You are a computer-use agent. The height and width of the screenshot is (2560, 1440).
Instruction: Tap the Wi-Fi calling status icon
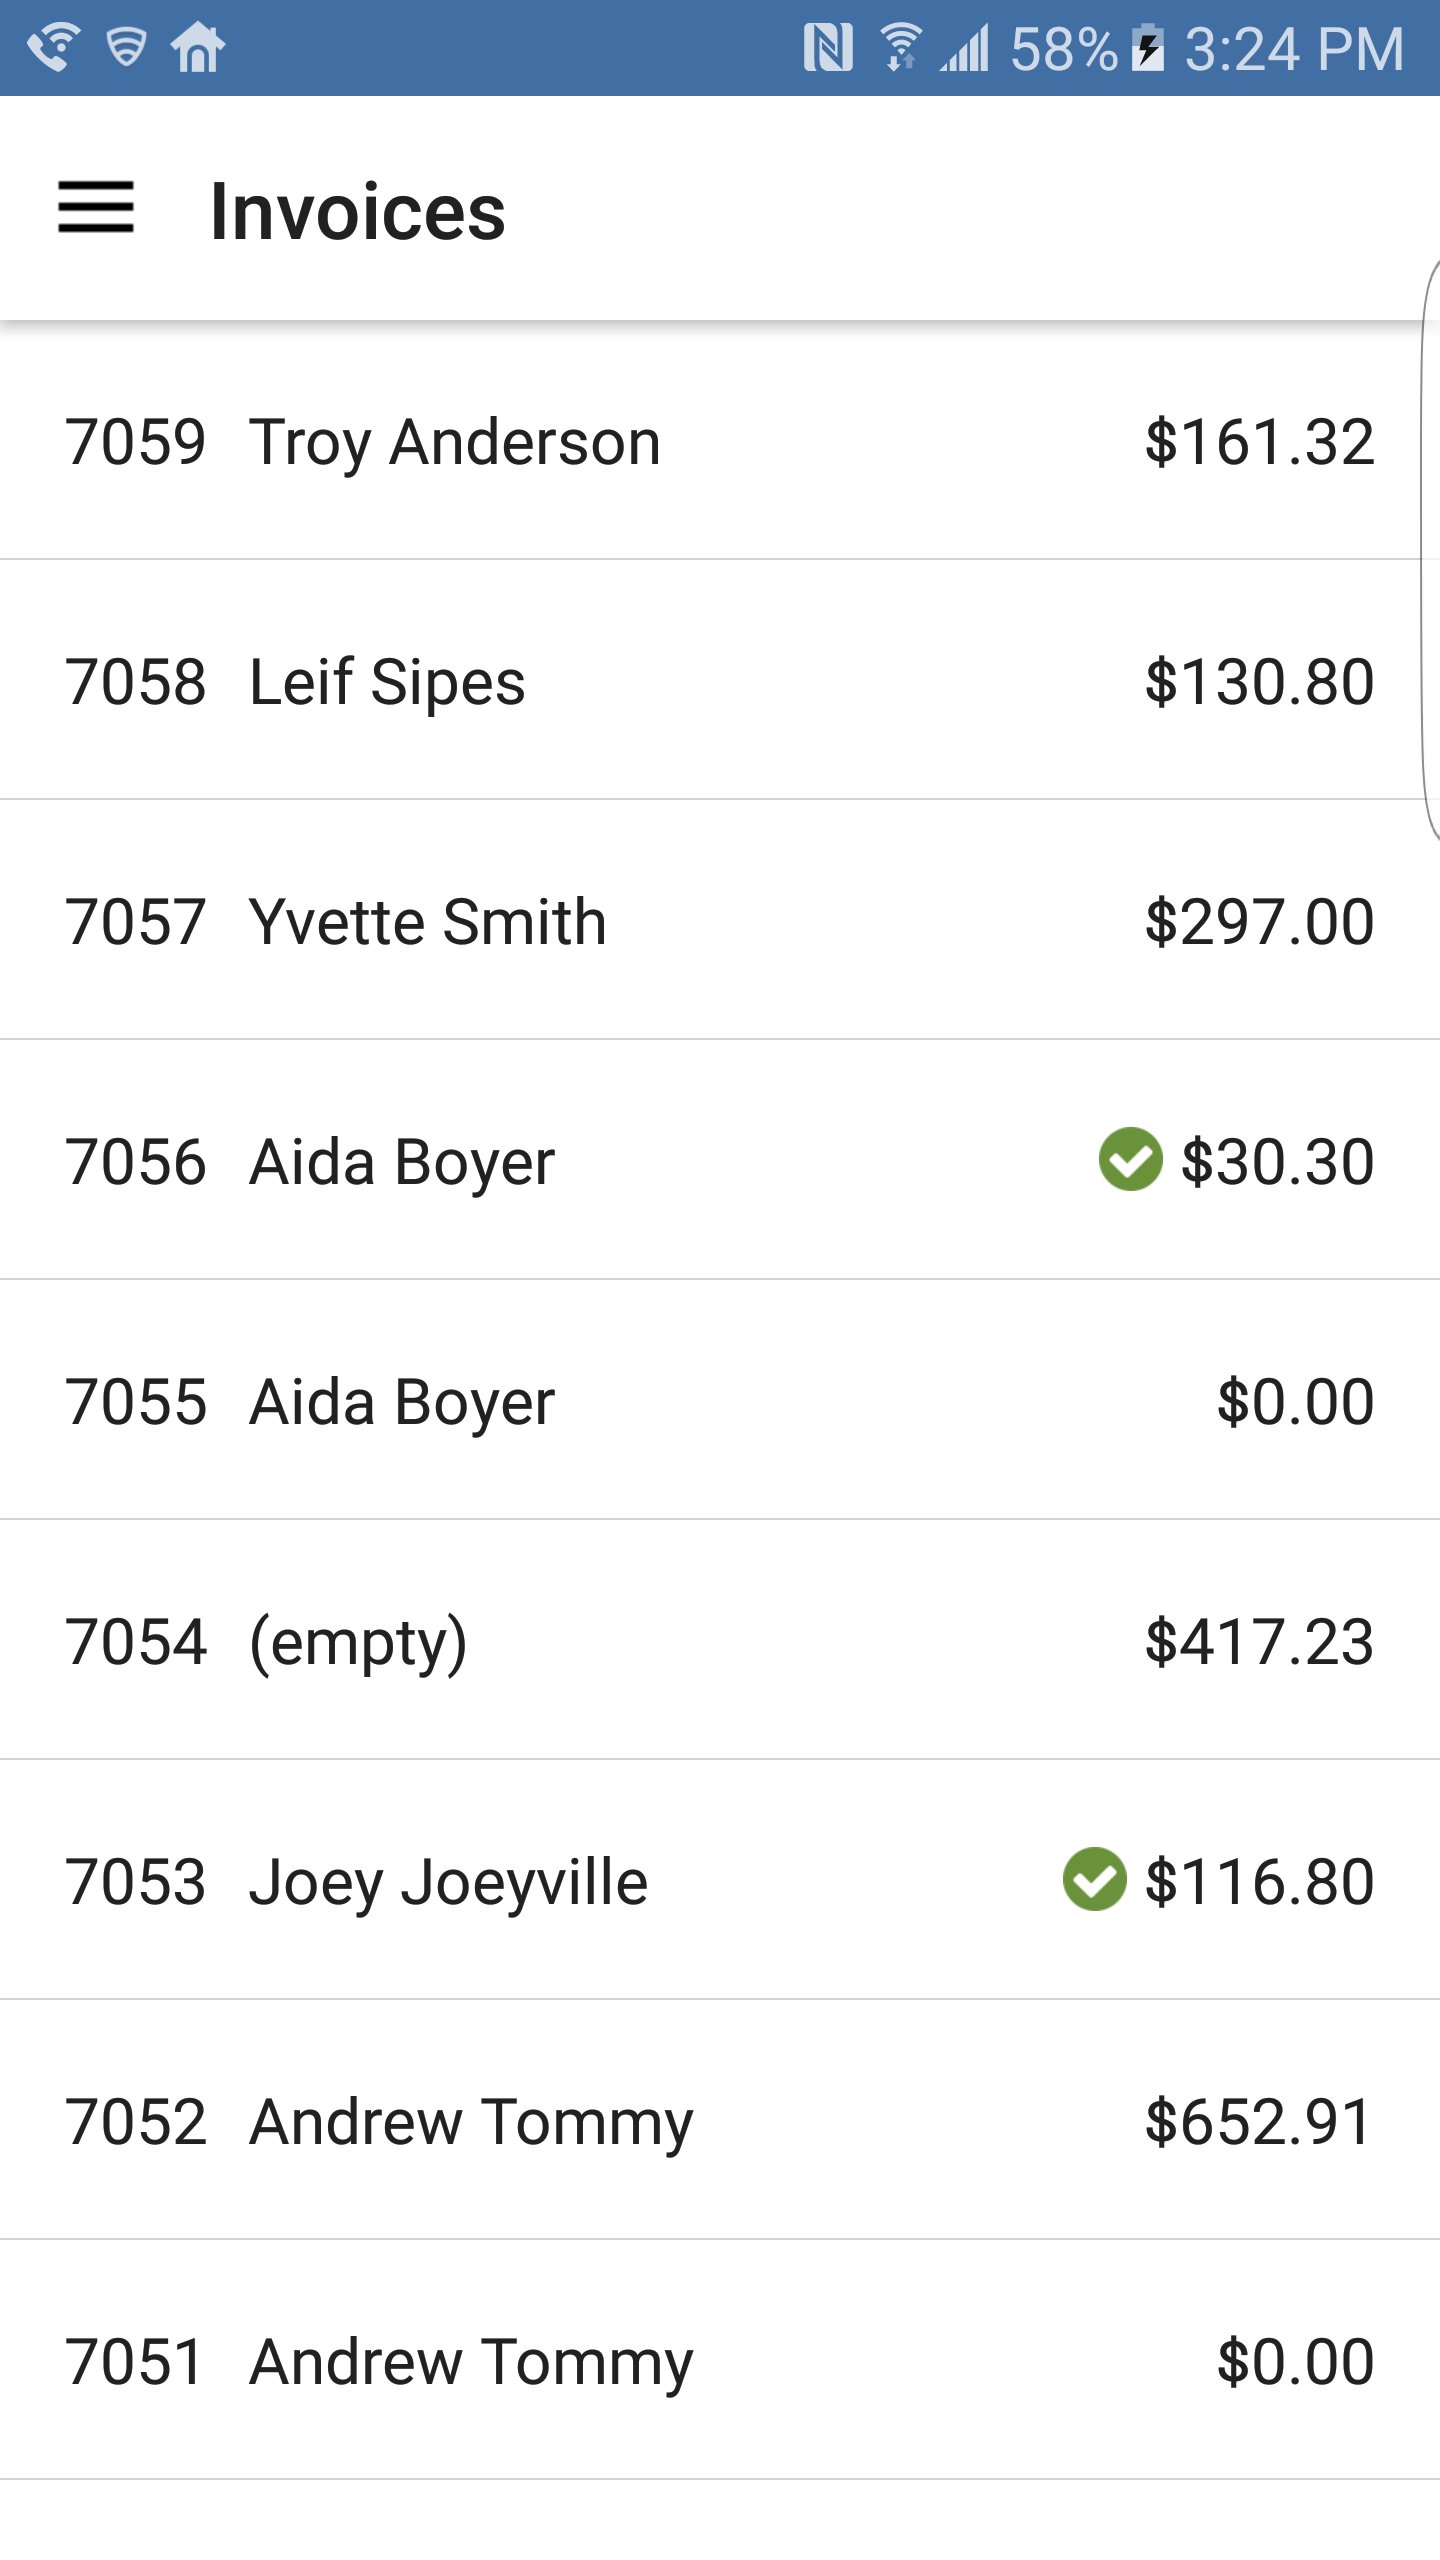tap(54, 48)
